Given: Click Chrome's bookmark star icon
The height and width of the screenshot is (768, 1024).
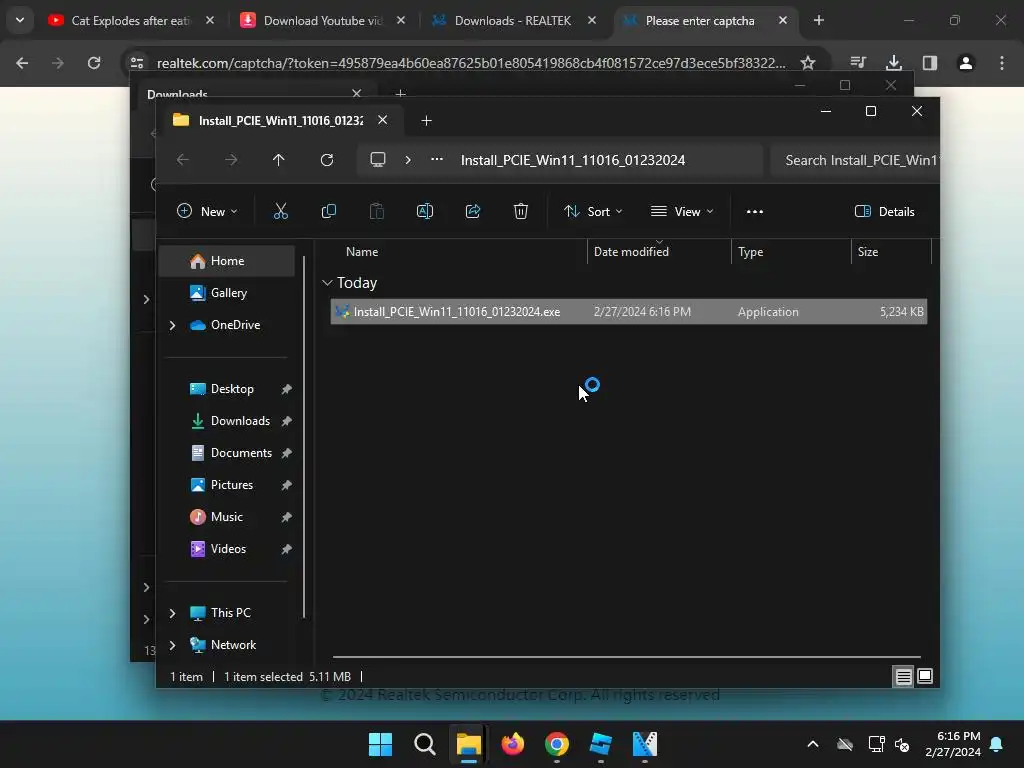Looking at the screenshot, I should 808,63.
